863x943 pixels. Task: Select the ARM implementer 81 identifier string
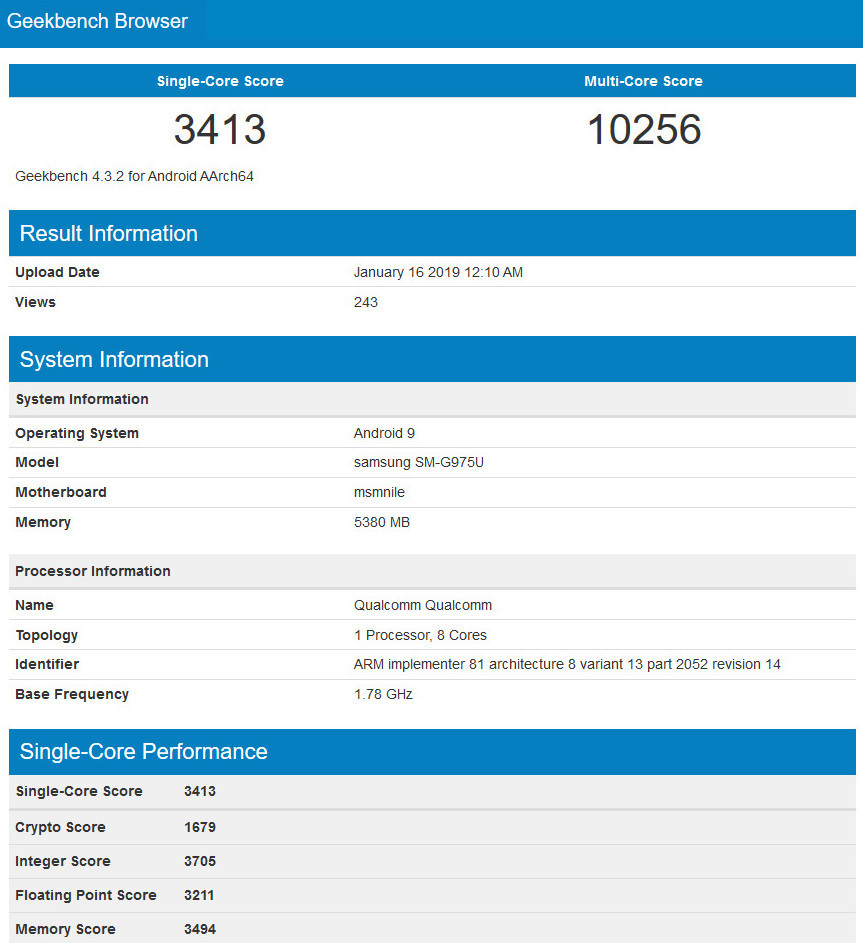pyautogui.click(x=567, y=664)
